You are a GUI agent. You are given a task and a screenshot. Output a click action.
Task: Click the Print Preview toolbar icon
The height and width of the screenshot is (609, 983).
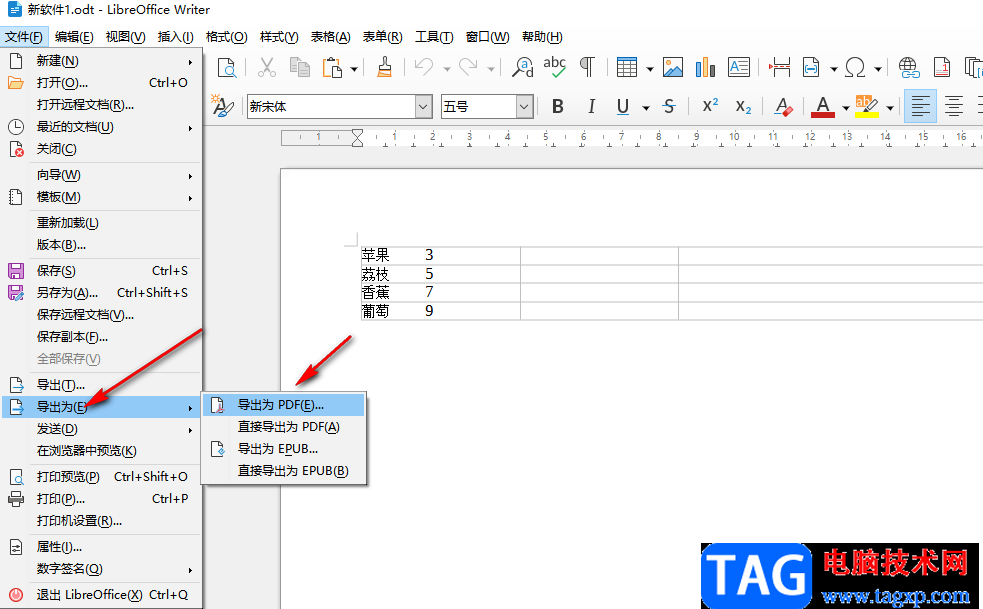click(226, 67)
